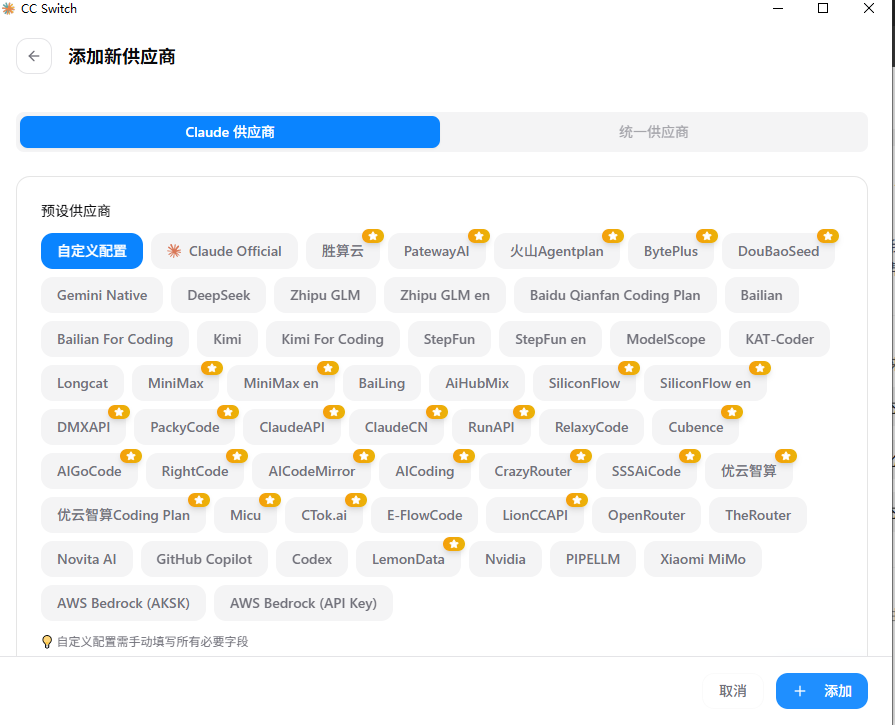Select the RelaxyCode preset

(x=591, y=426)
